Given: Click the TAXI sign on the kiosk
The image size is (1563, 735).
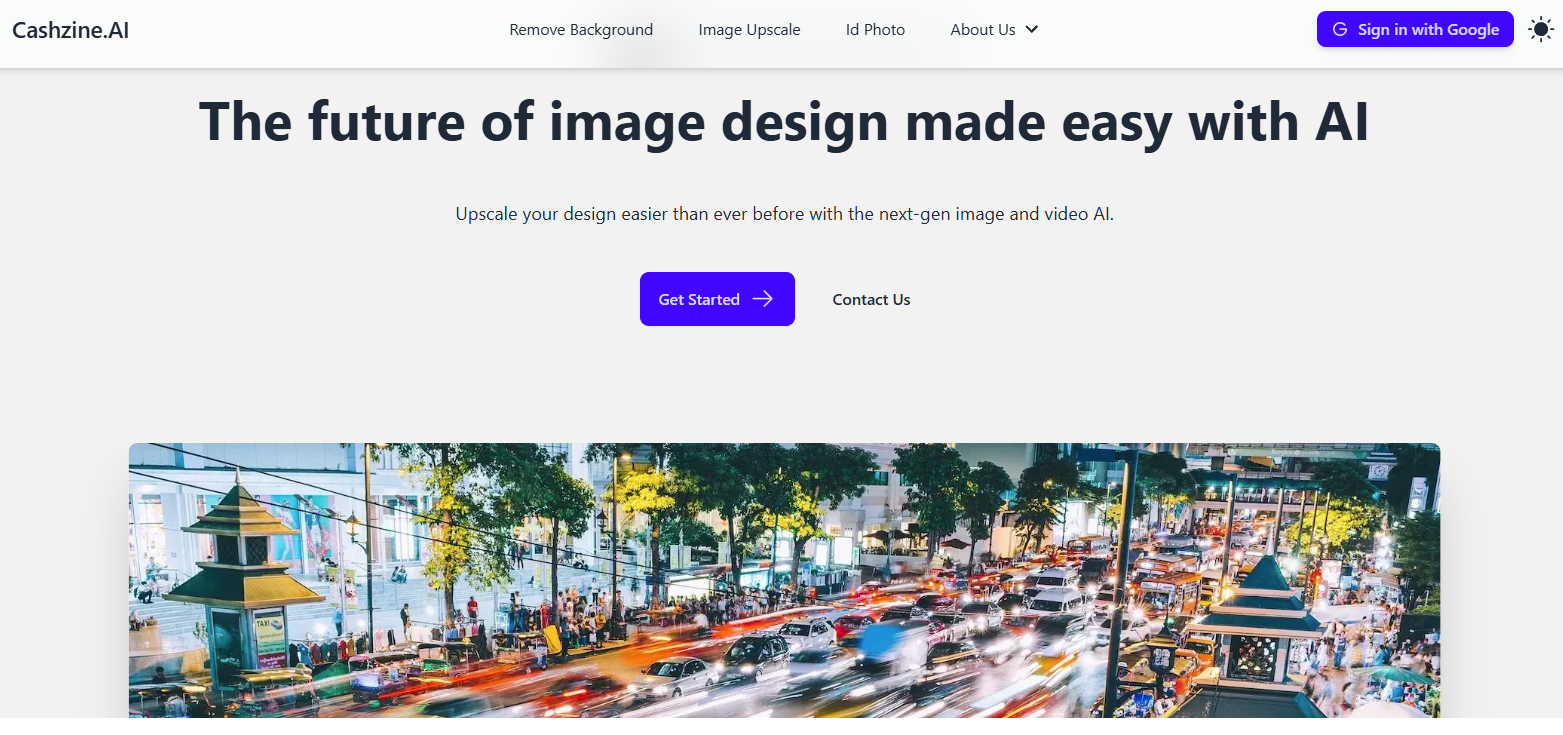Looking at the screenshot, I should click(270, 623).
